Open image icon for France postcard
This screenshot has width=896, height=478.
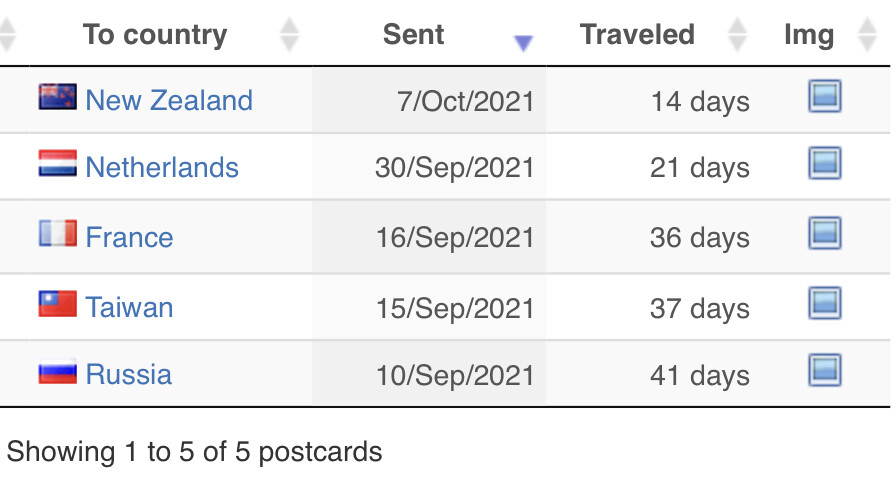click(x=825, y=233)
